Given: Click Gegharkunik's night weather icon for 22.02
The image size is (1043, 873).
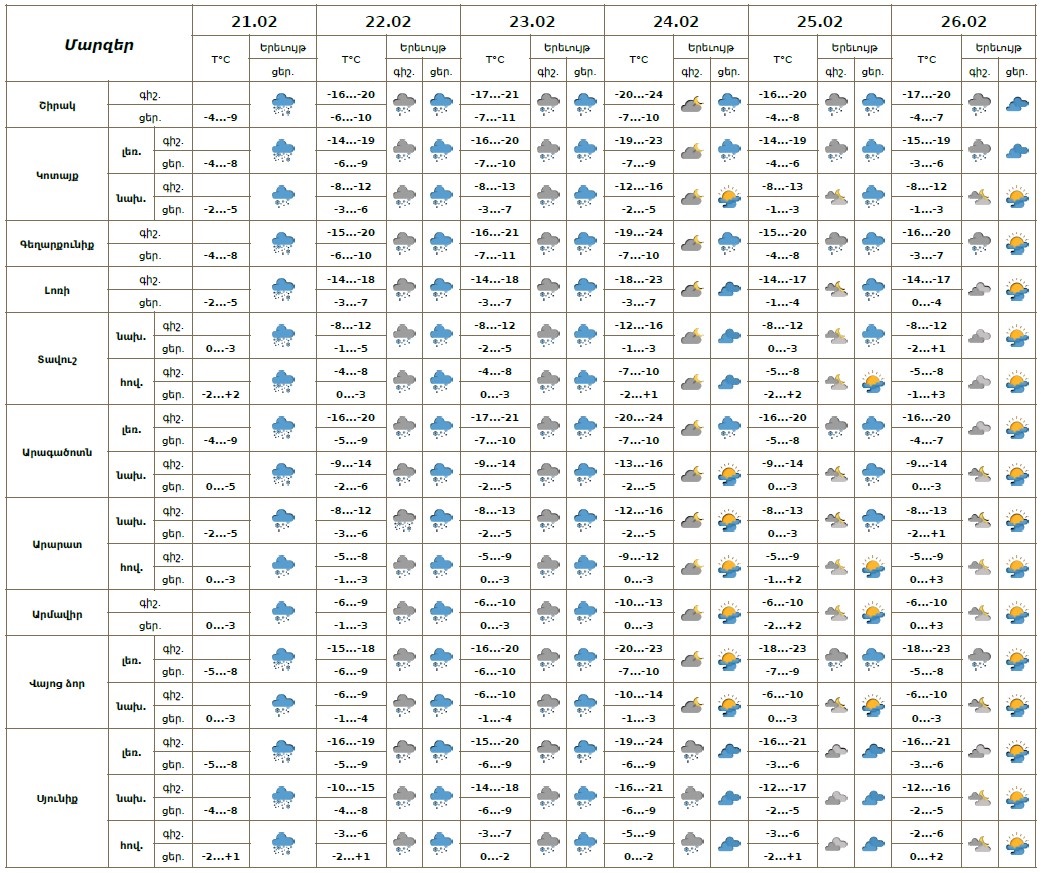Looking at the screenshot, I should 404,243.
